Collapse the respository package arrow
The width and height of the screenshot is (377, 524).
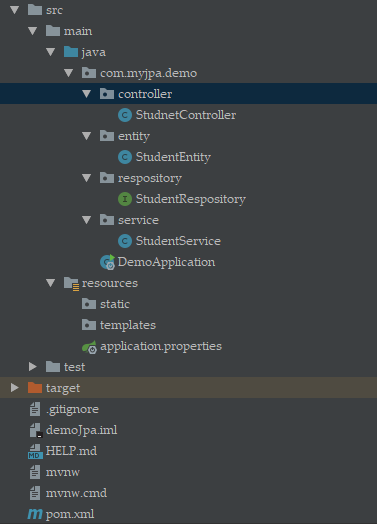(x=87, y=178)
